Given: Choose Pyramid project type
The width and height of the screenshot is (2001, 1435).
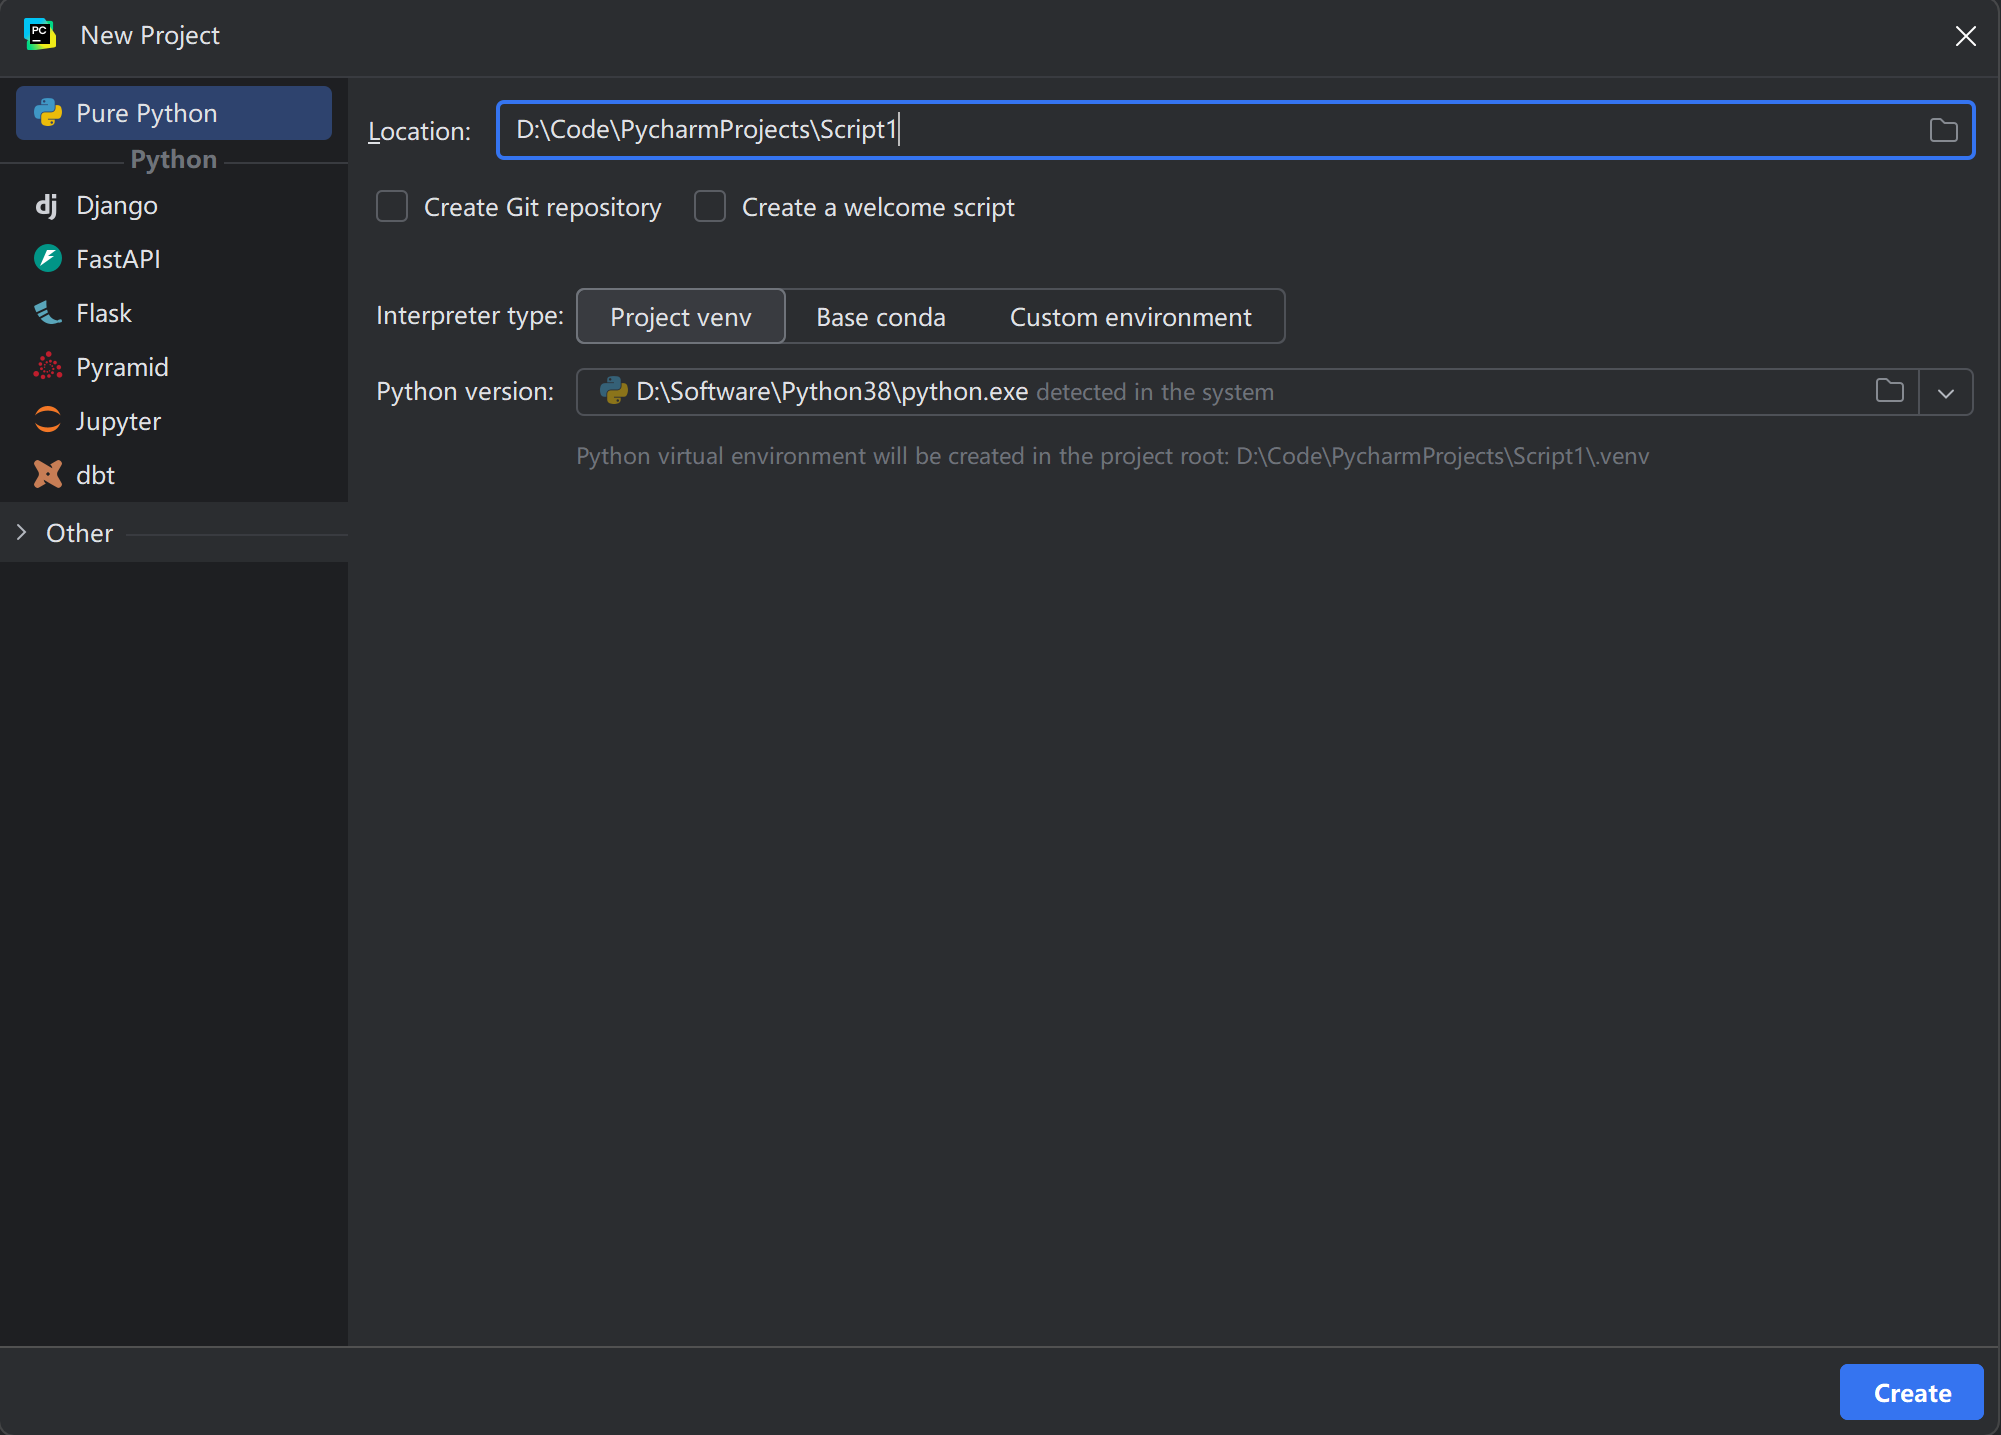Looking at the screenshot, I should coord(174,367).
